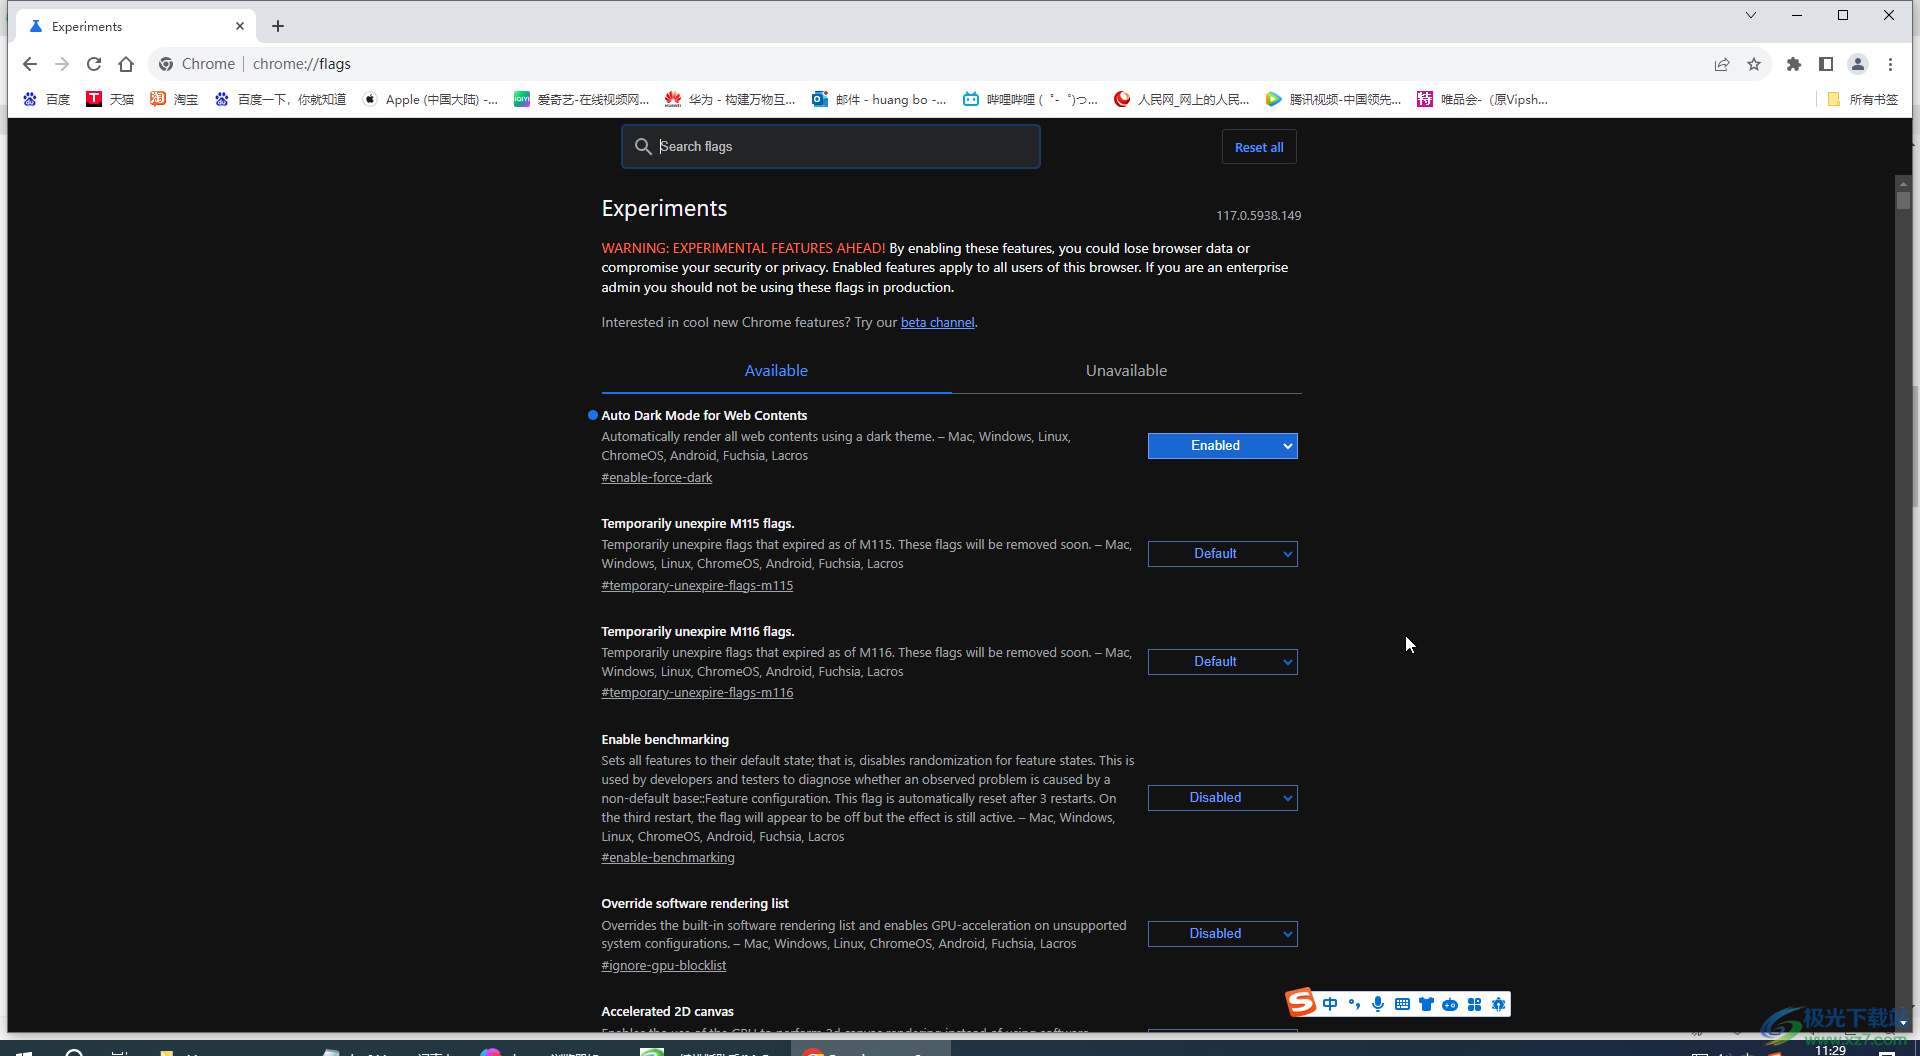
Task: Click the page vertical scrollbar thumb
Action: (1903, 199)
